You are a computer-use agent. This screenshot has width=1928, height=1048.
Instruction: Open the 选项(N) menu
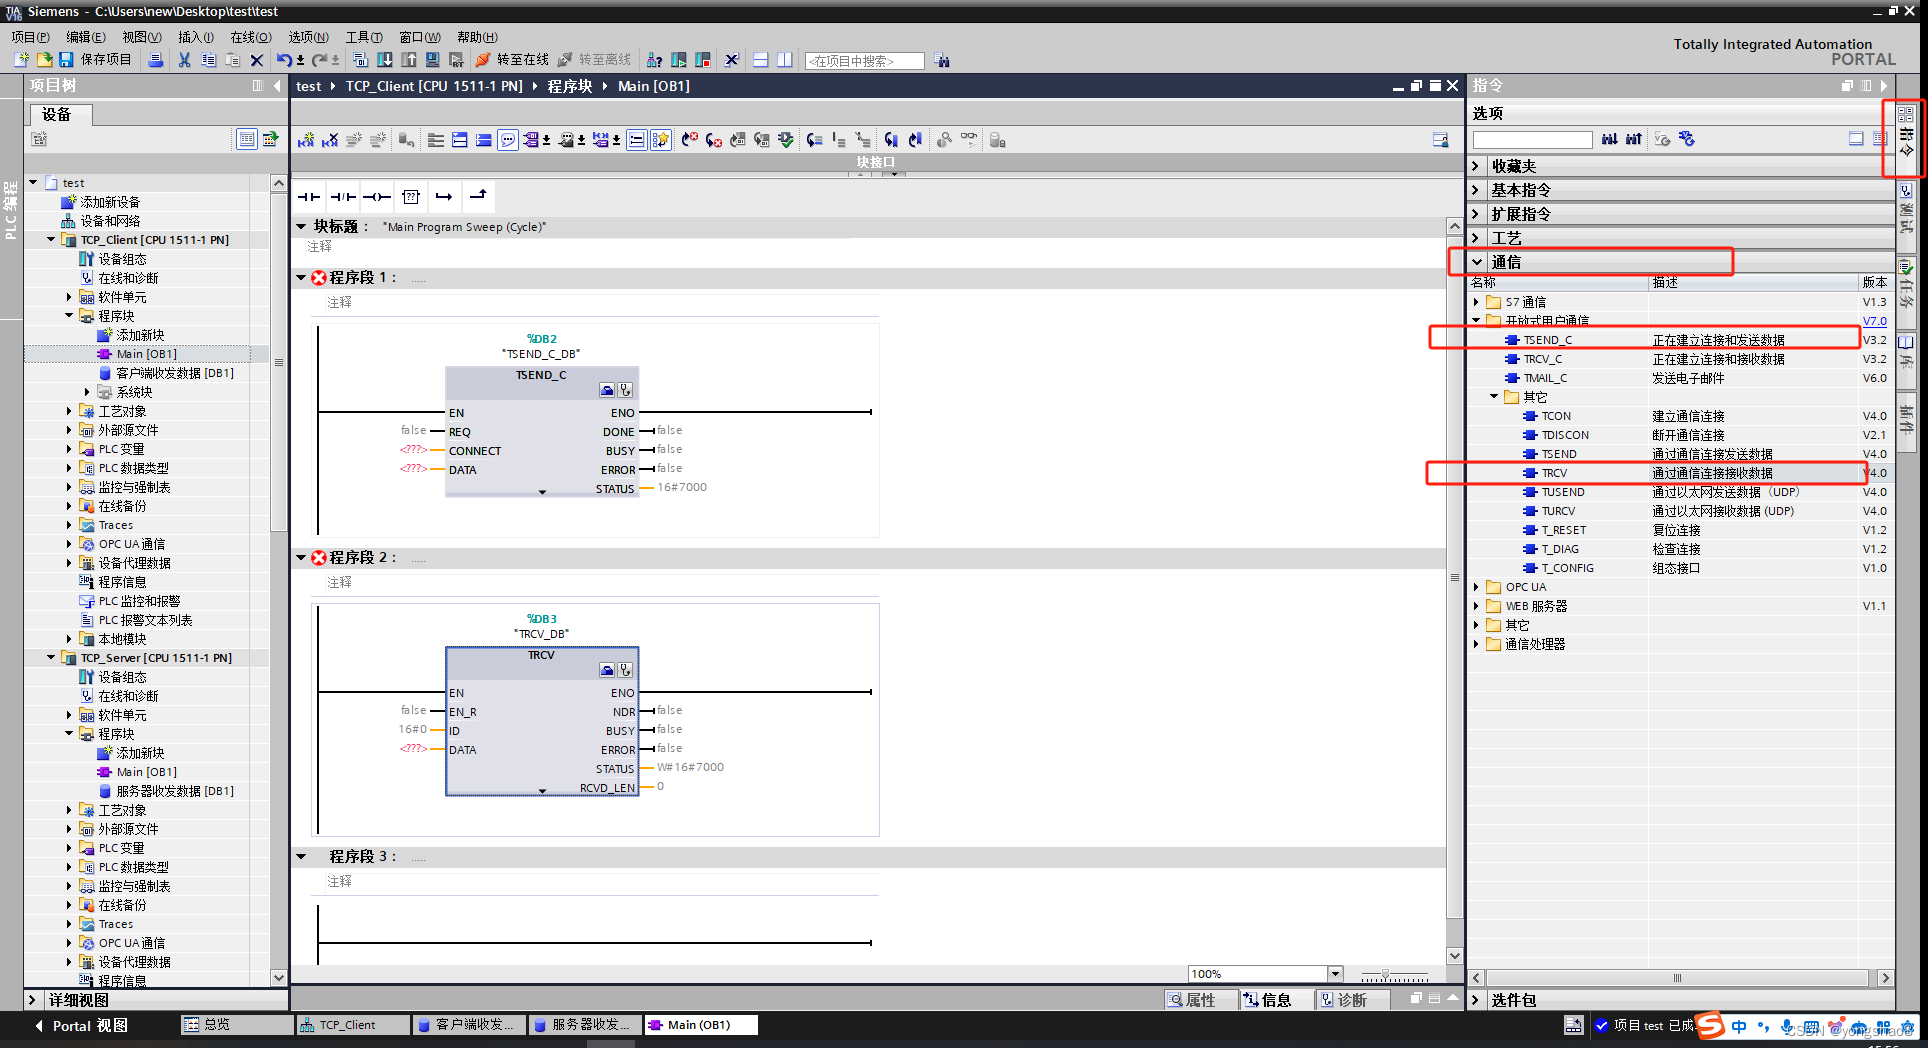point(308,37)
